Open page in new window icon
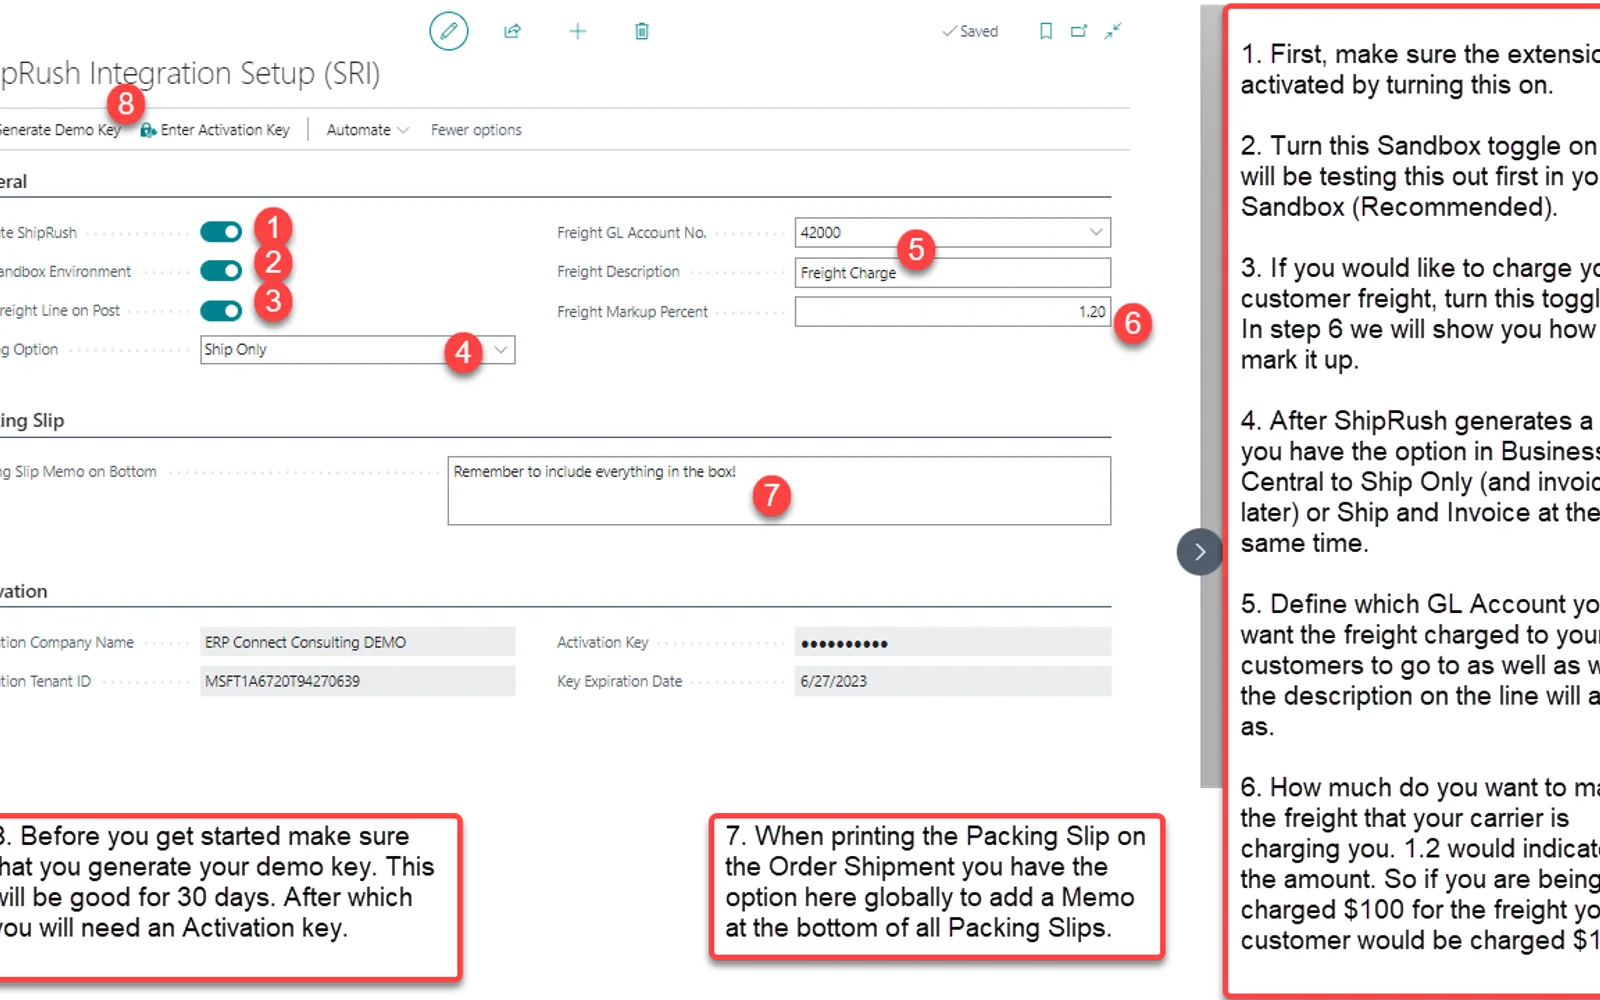1600x1000 pixels. pos(1078,31)
